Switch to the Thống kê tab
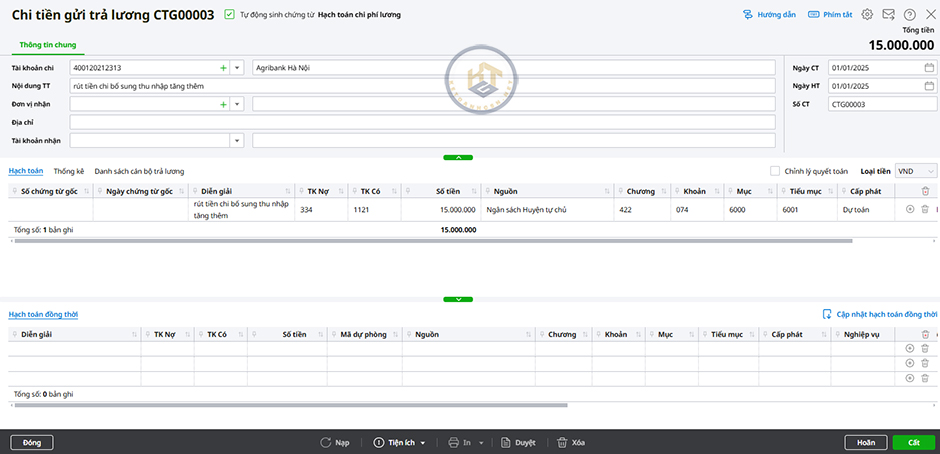The width and height of the screenshot is (940, 454). click(69, 171)
